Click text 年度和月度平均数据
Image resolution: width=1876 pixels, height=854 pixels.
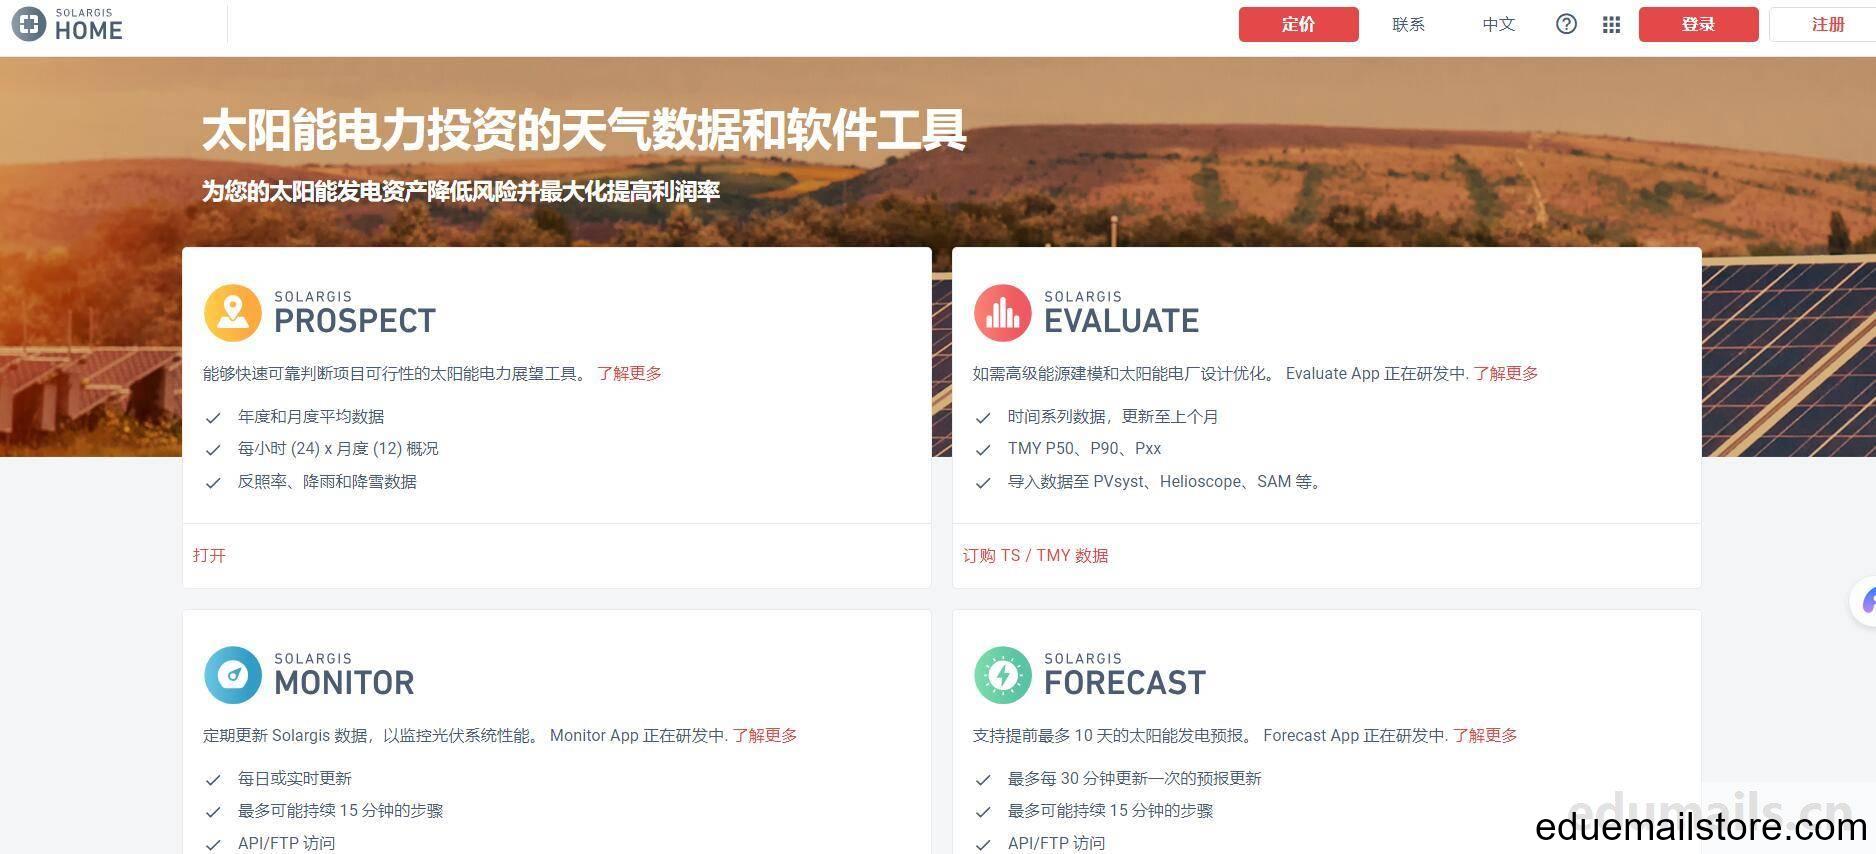coord(311,416)
